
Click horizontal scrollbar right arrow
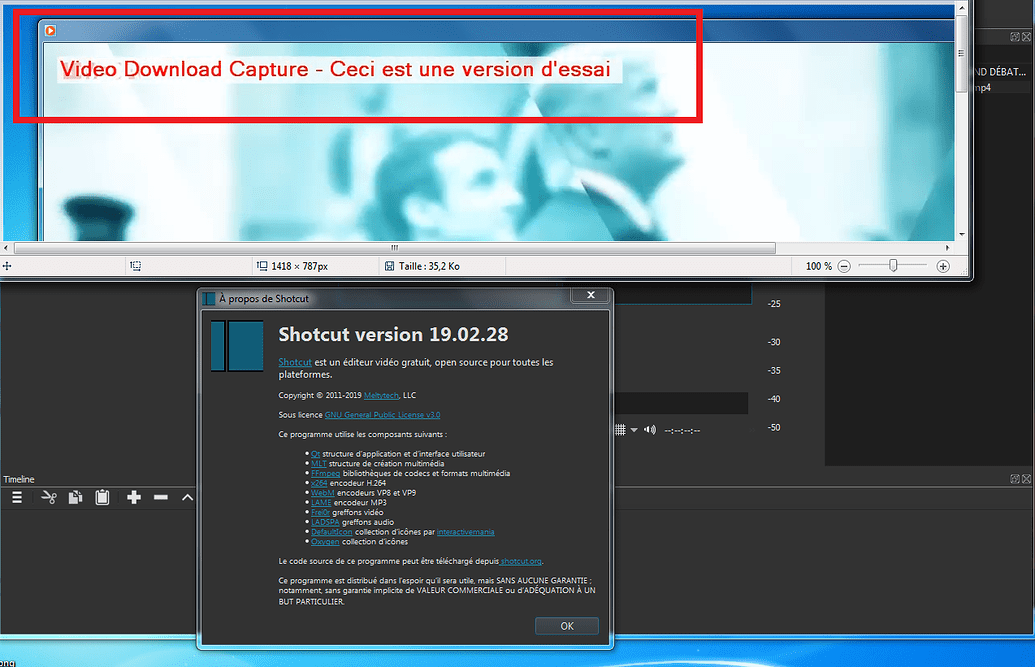947,248
